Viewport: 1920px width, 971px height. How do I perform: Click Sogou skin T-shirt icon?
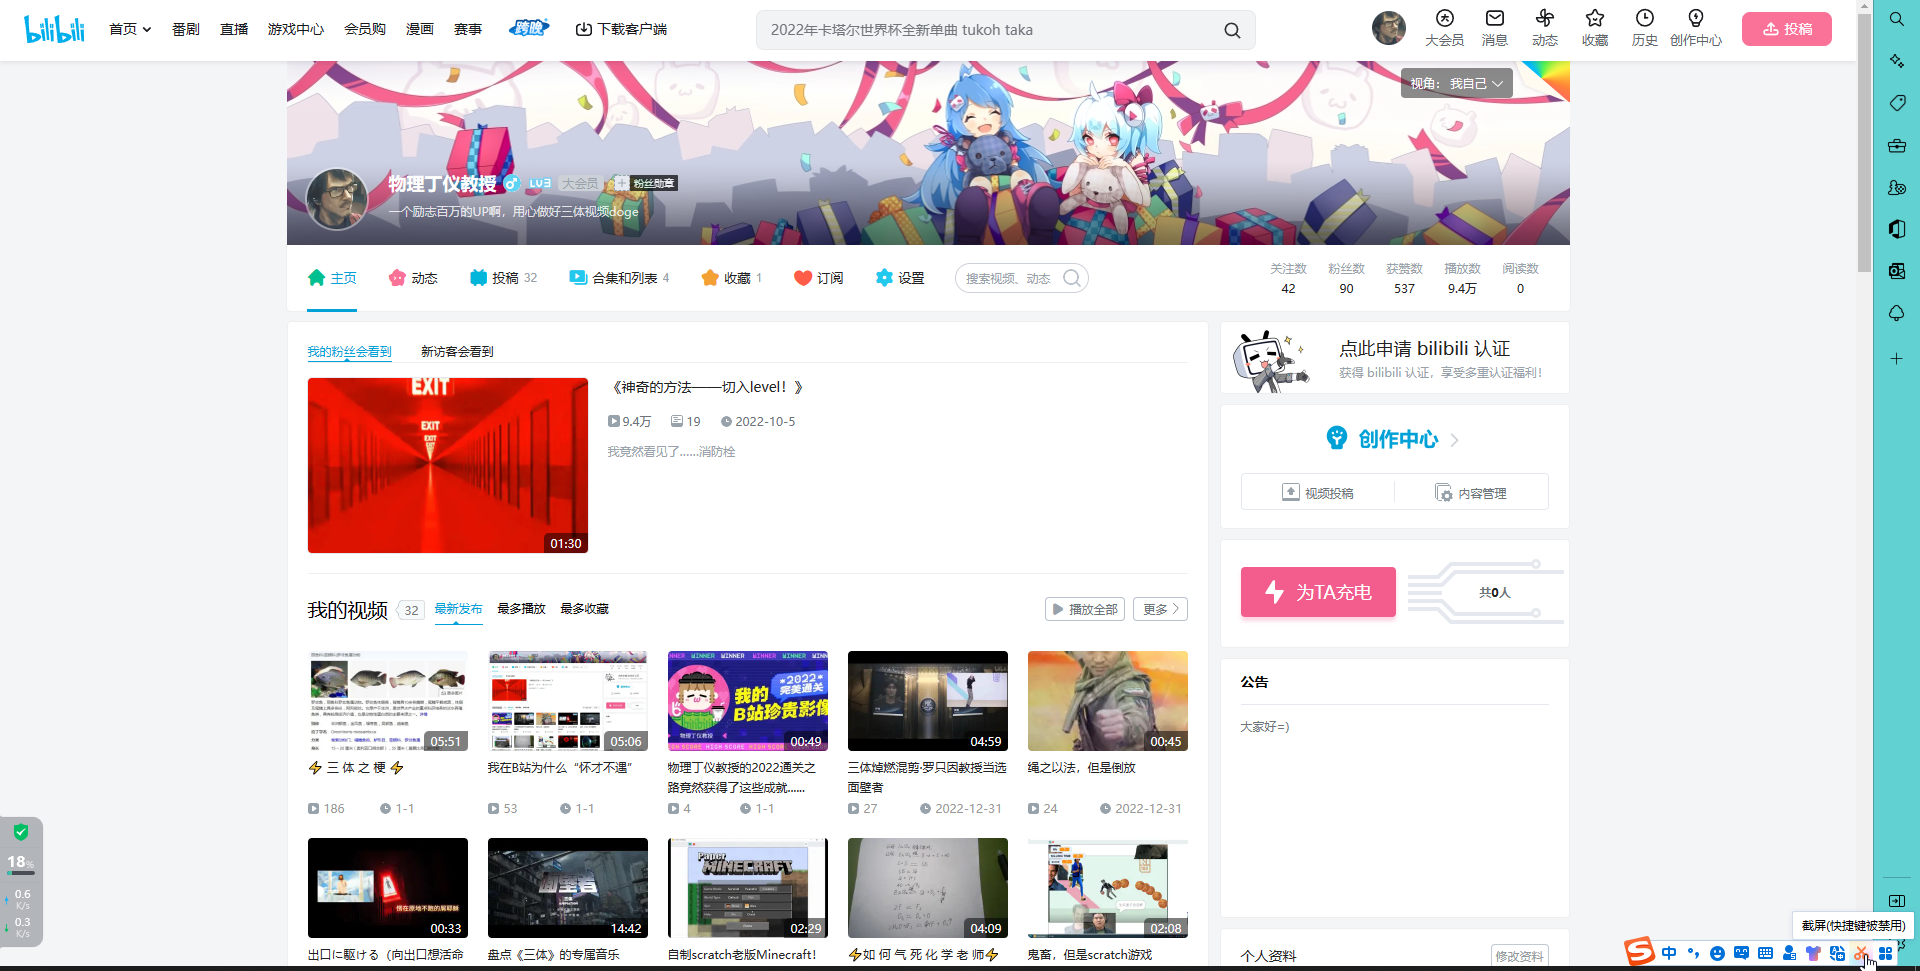pos(1813,953)
